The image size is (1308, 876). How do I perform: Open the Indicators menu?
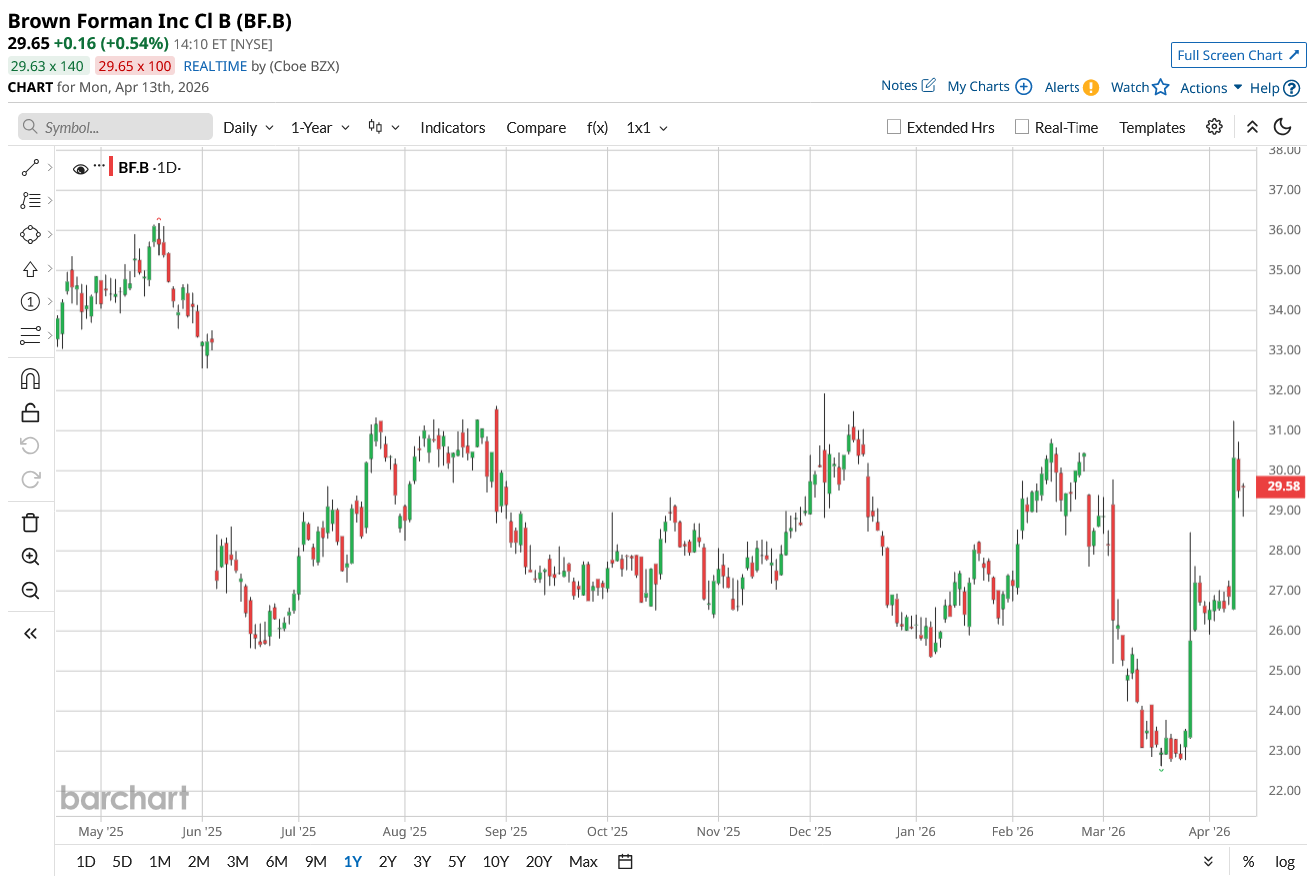point(452,128)
